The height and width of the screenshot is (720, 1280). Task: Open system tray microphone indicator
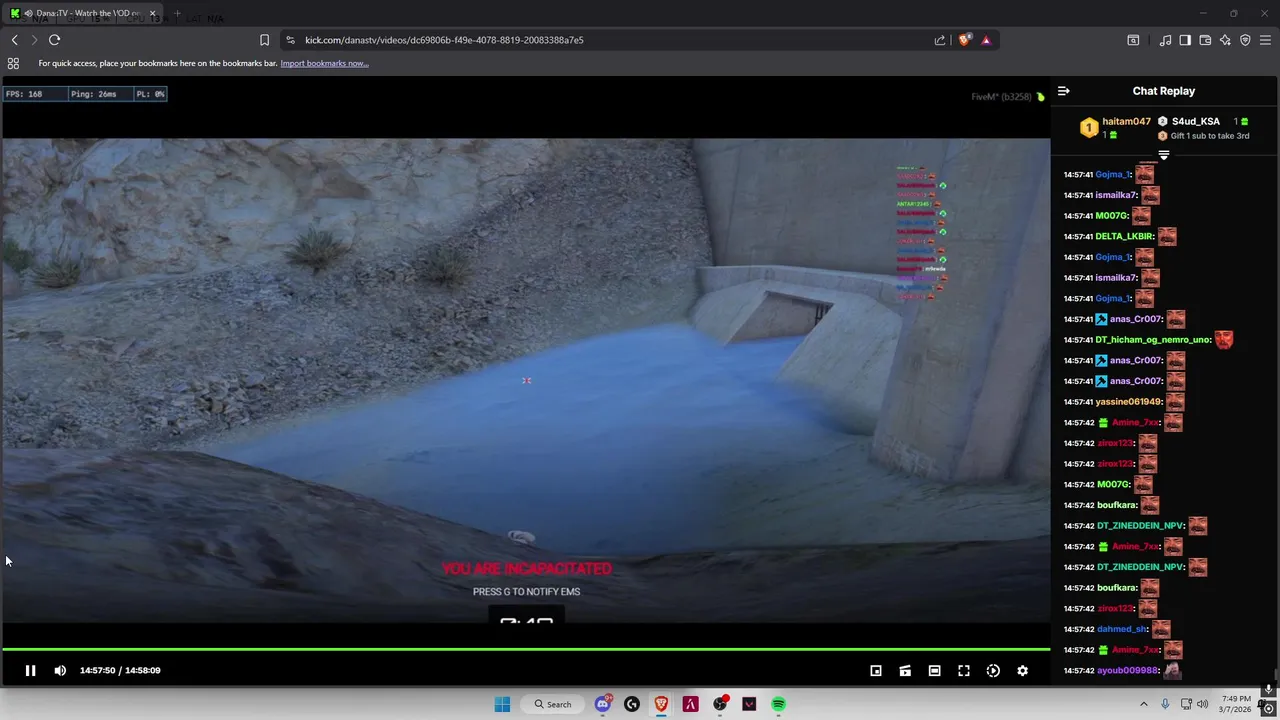tap(1166, 704)
